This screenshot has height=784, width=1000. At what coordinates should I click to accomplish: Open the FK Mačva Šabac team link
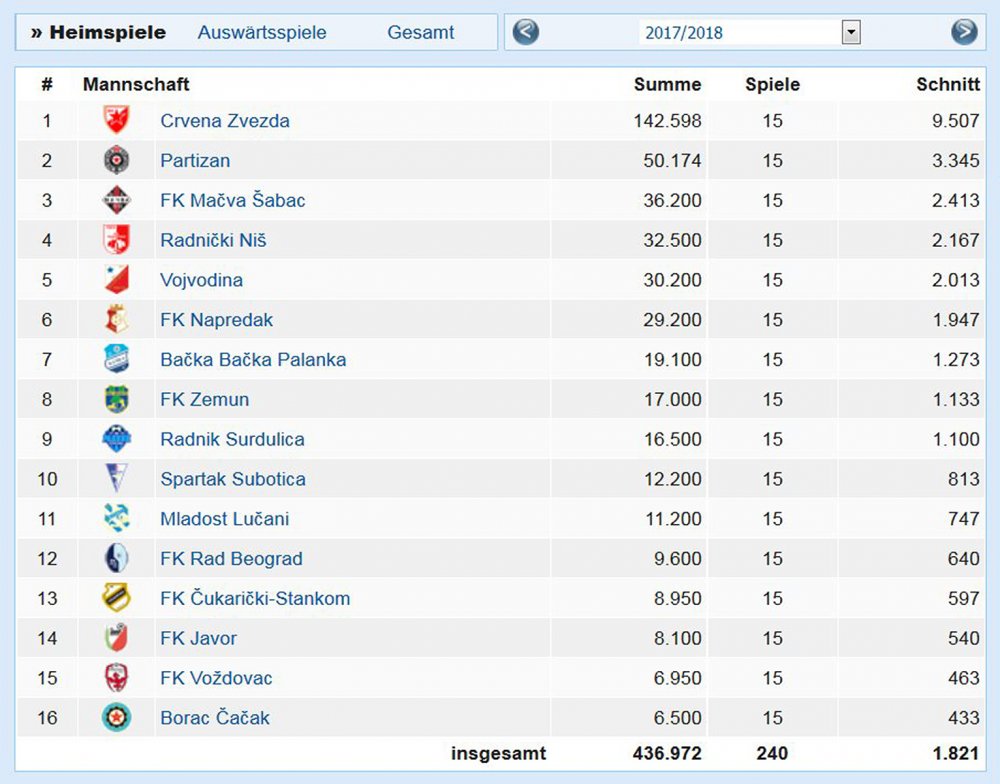(x=233, y=200)
